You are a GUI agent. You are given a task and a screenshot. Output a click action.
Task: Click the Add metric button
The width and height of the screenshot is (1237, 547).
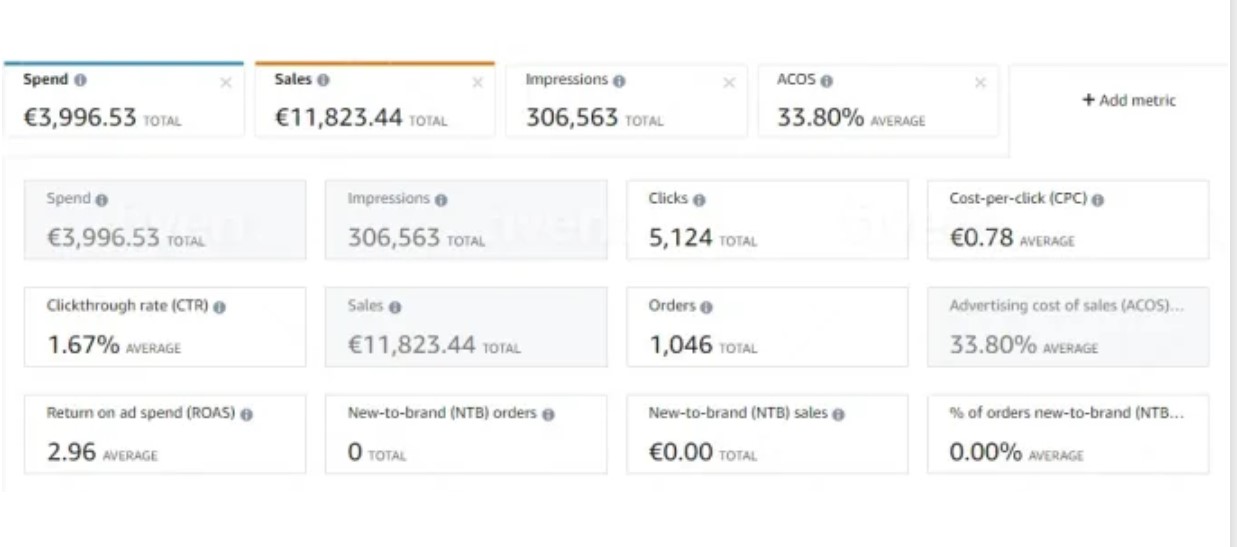[x=1129, y=101]
